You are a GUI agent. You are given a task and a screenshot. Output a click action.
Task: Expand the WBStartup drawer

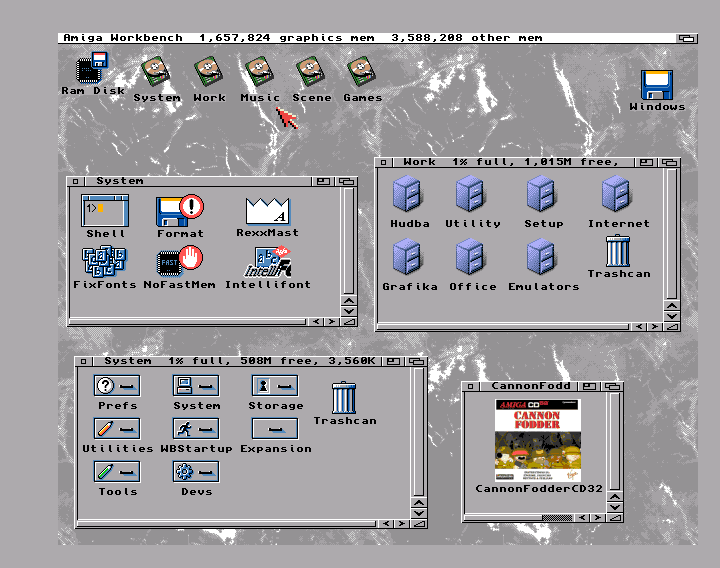pos(195,428)
